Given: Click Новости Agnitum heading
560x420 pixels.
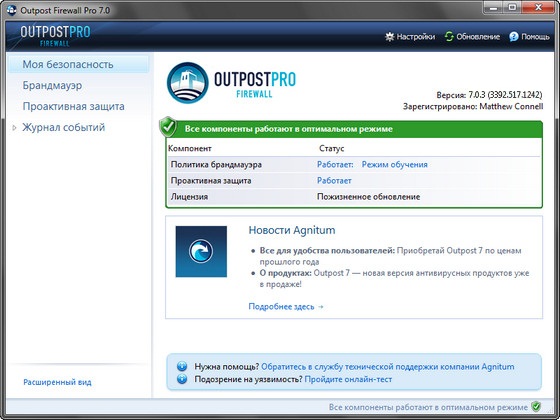Looking at the screenshot, I should pos(292,230).
